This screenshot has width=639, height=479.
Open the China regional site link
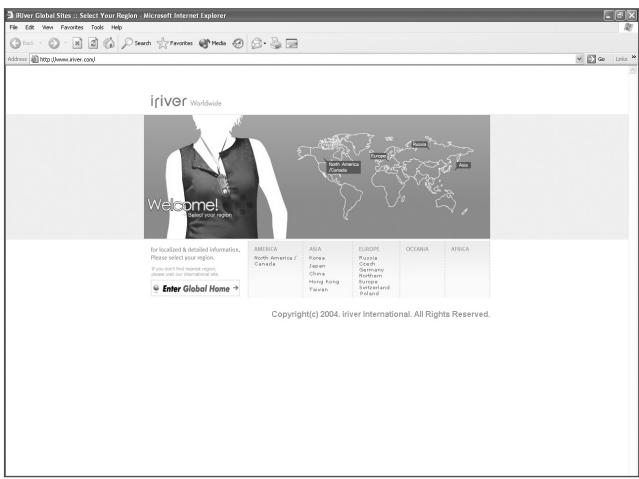pos(317,274)
